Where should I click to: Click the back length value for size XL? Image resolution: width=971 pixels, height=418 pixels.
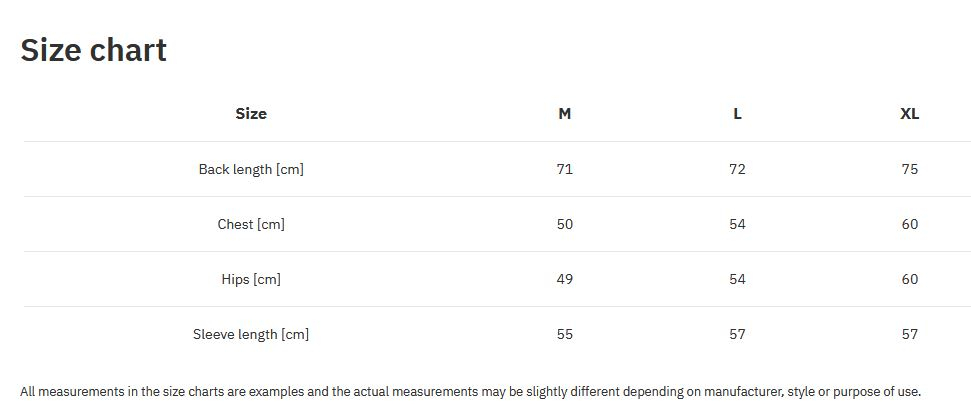(909, 169)
